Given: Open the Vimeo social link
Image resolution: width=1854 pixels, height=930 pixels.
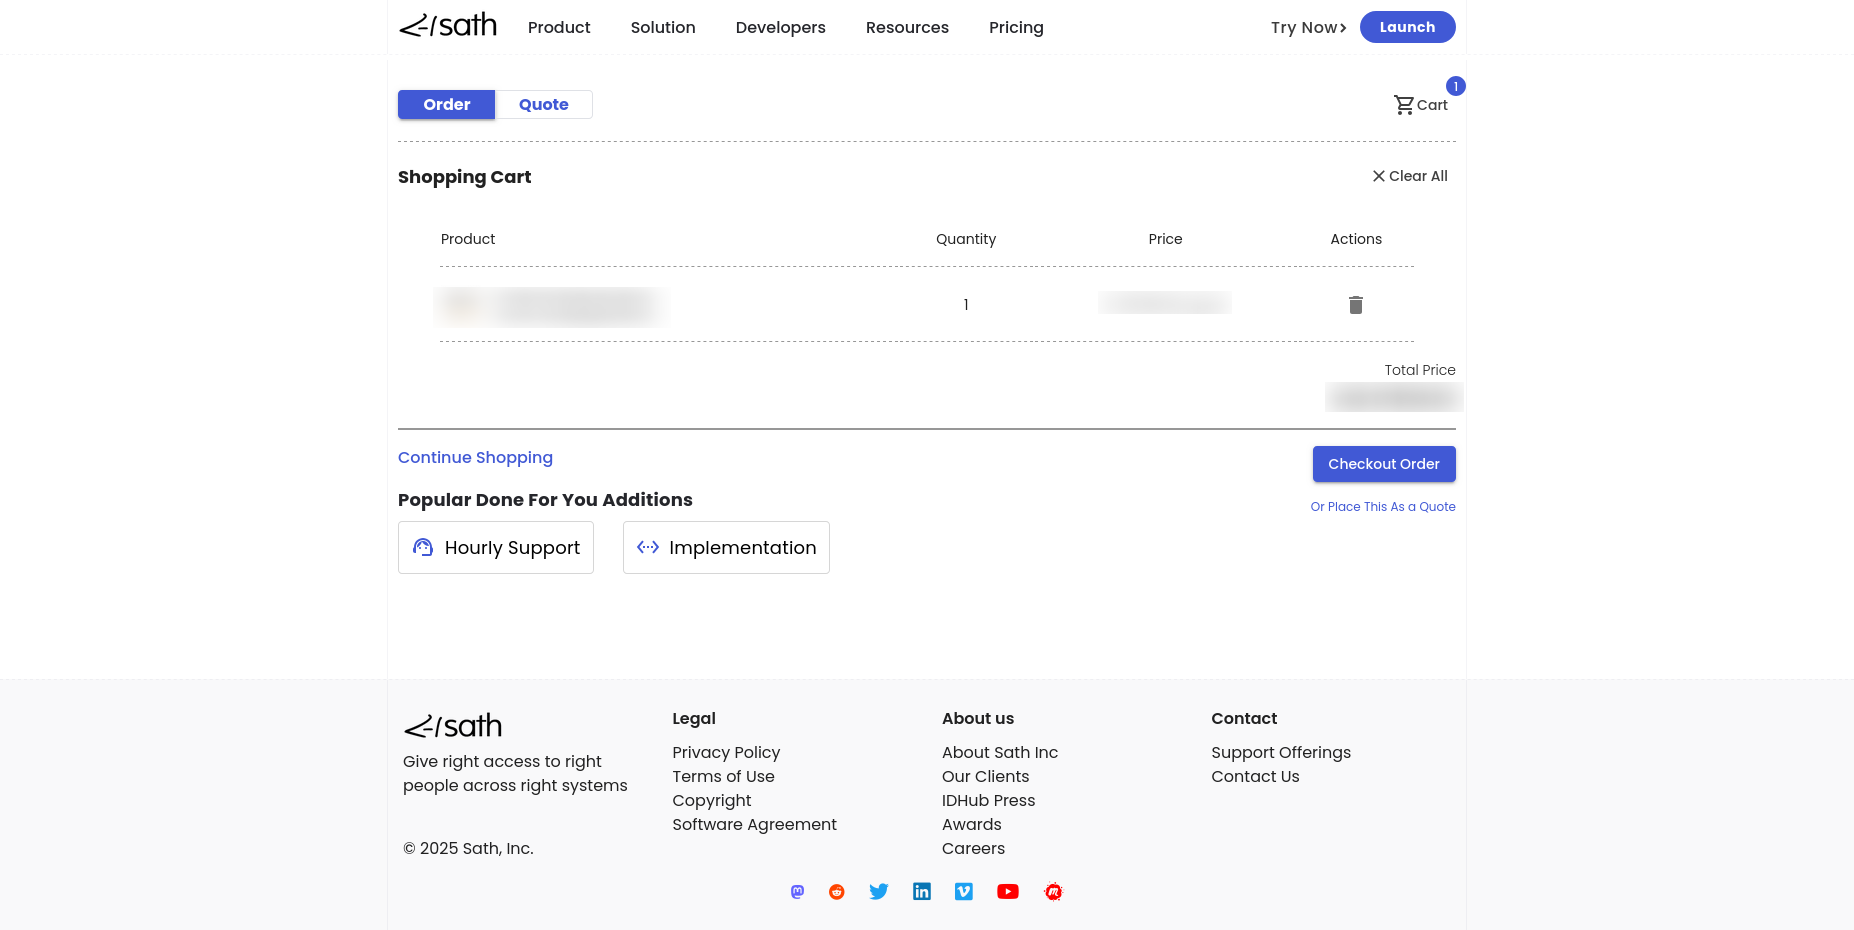Looking at the screenshot, I should pos(964,892).
